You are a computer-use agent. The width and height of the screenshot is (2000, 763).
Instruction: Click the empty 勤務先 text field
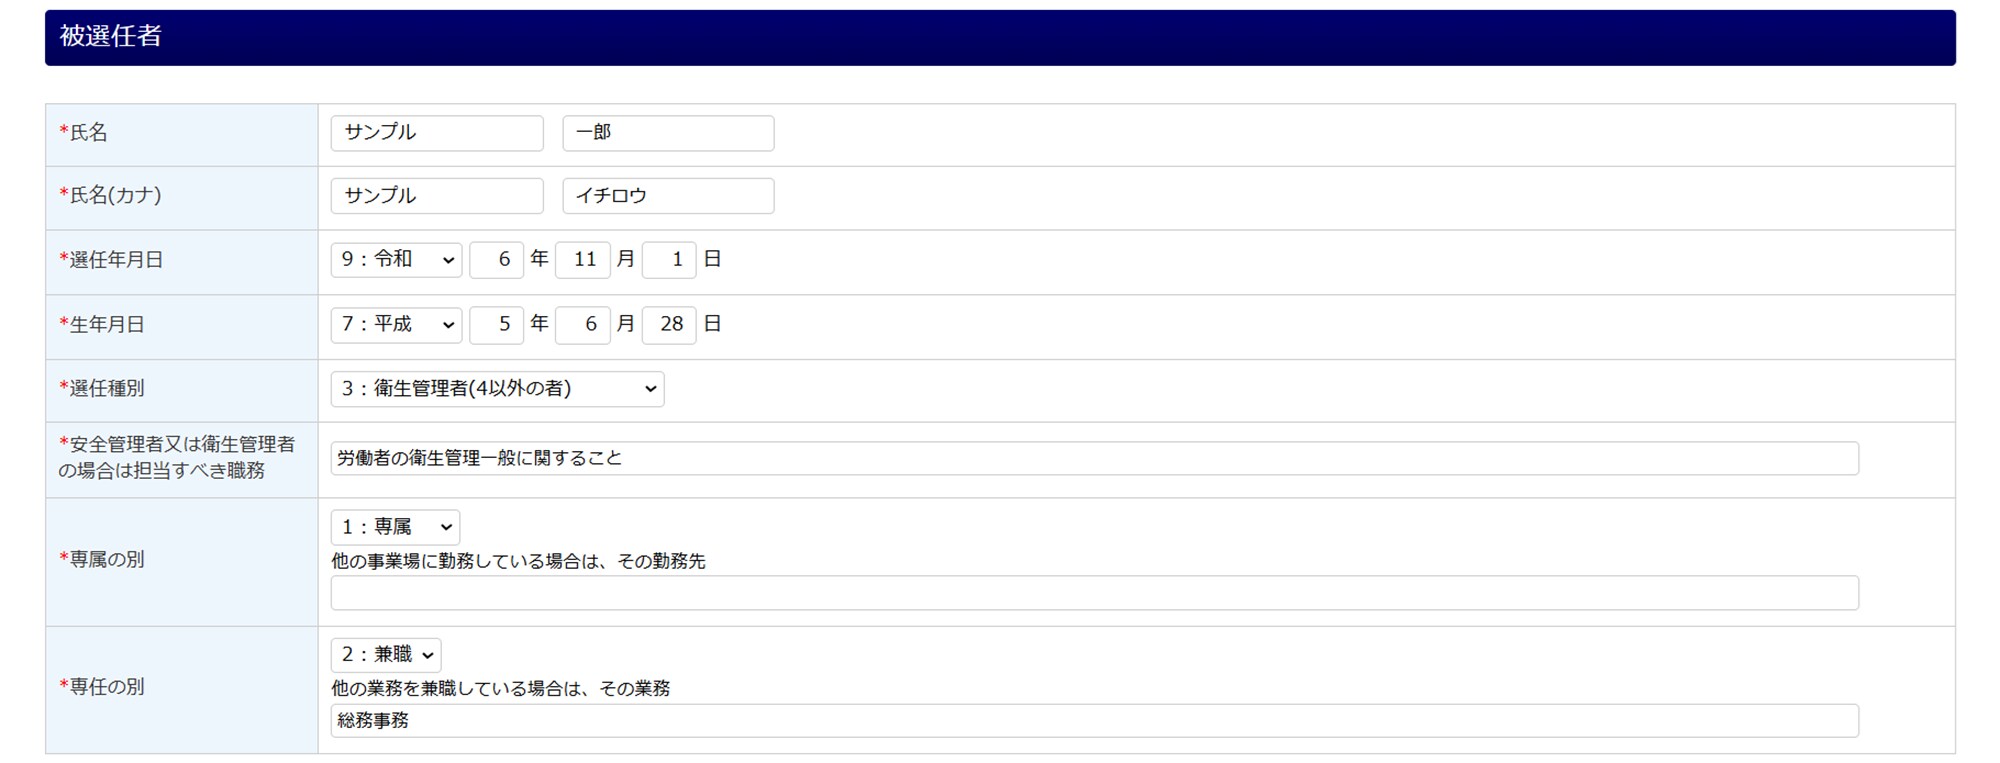pos(1094,593)
